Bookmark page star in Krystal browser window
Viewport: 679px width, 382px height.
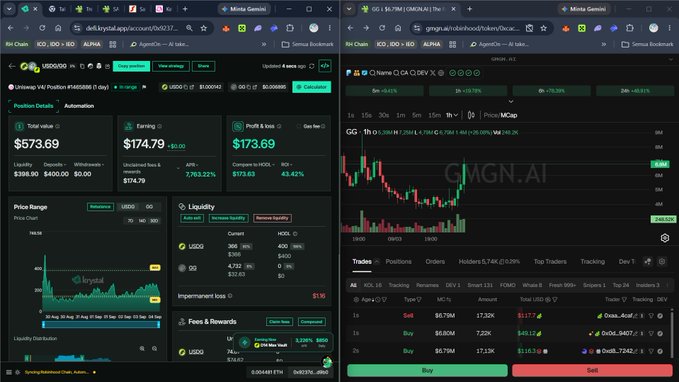pos(204,28)
